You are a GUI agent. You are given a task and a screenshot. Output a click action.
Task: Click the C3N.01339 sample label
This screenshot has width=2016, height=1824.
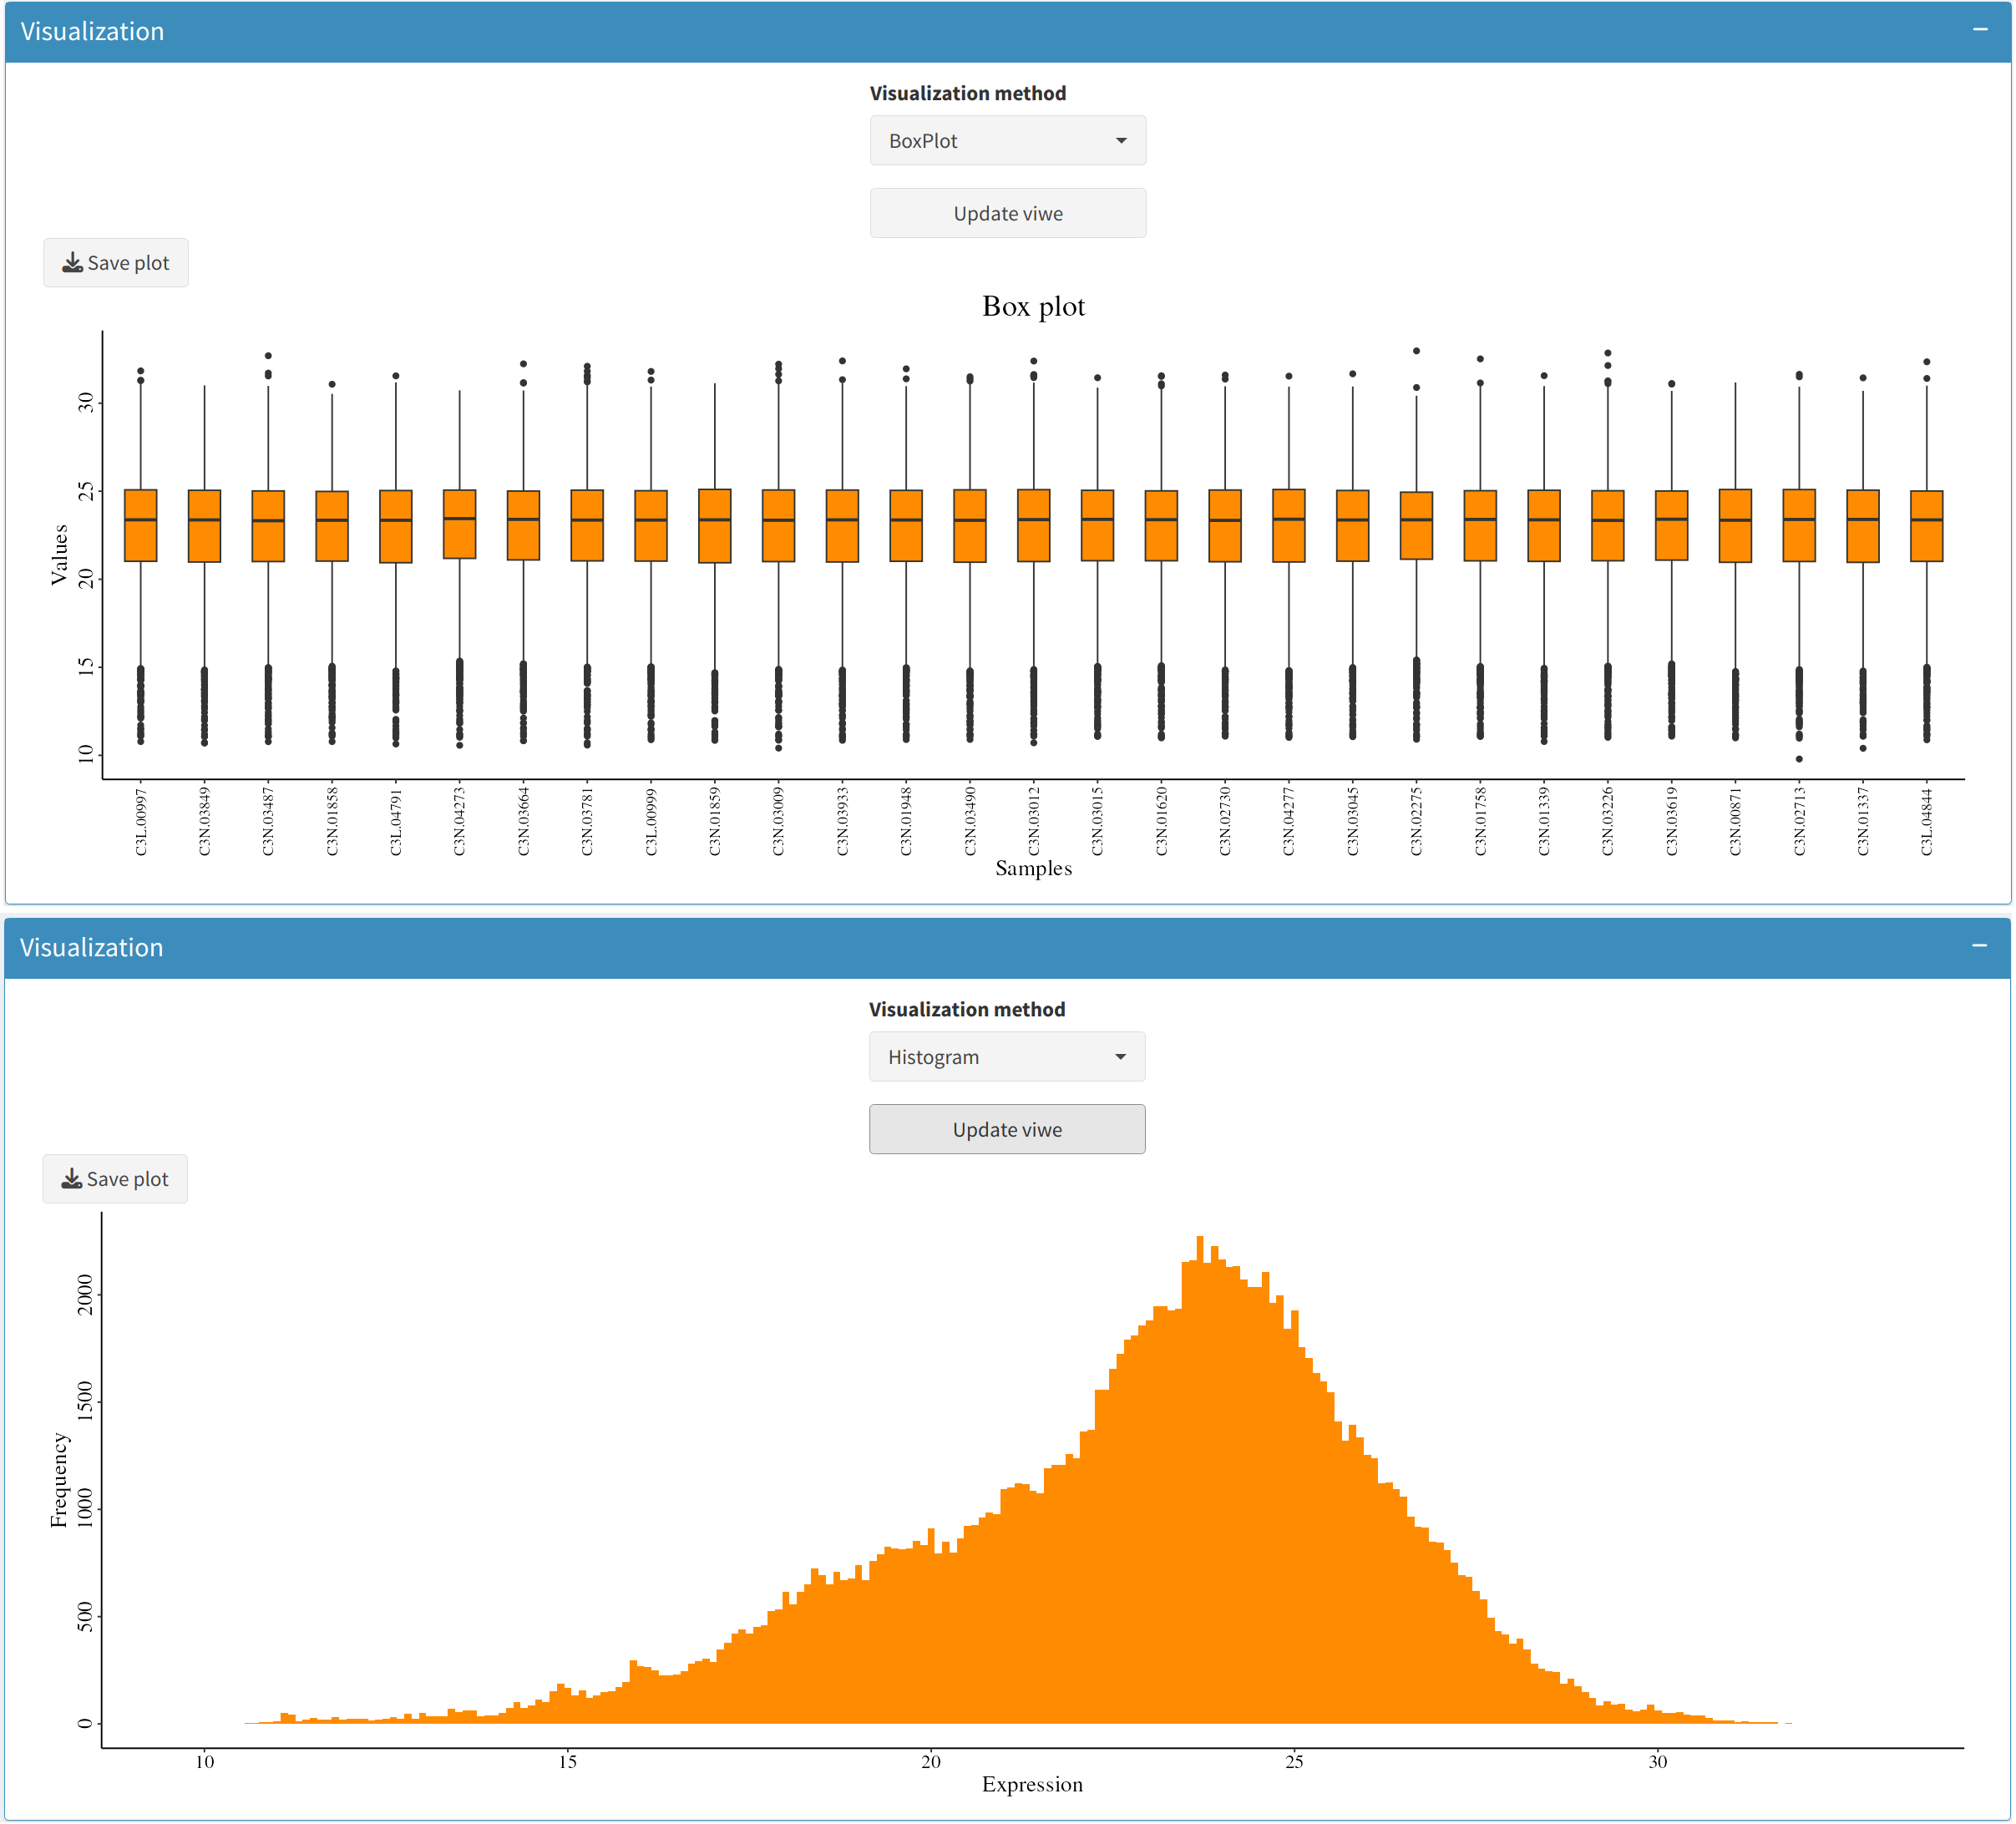(x=1544, y=822)
